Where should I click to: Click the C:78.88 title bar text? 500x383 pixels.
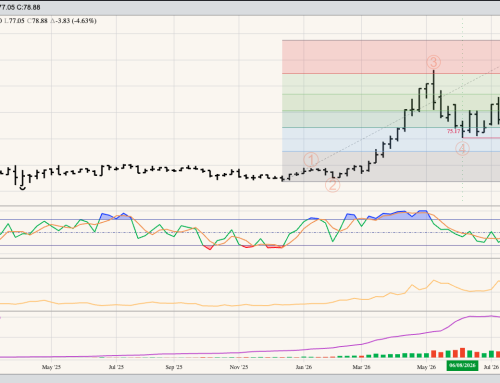(28, 7)
